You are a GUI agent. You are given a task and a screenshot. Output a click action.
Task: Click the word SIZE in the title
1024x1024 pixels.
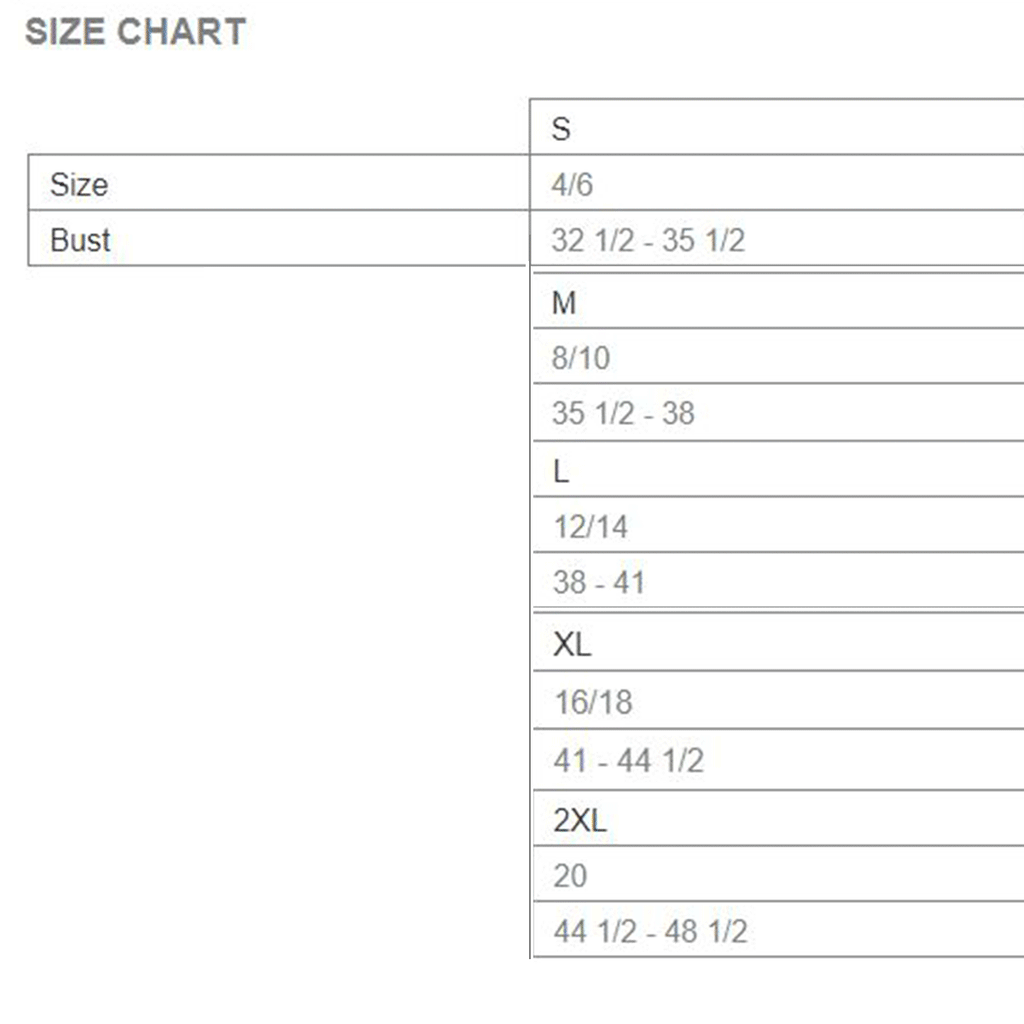(66, 32)
